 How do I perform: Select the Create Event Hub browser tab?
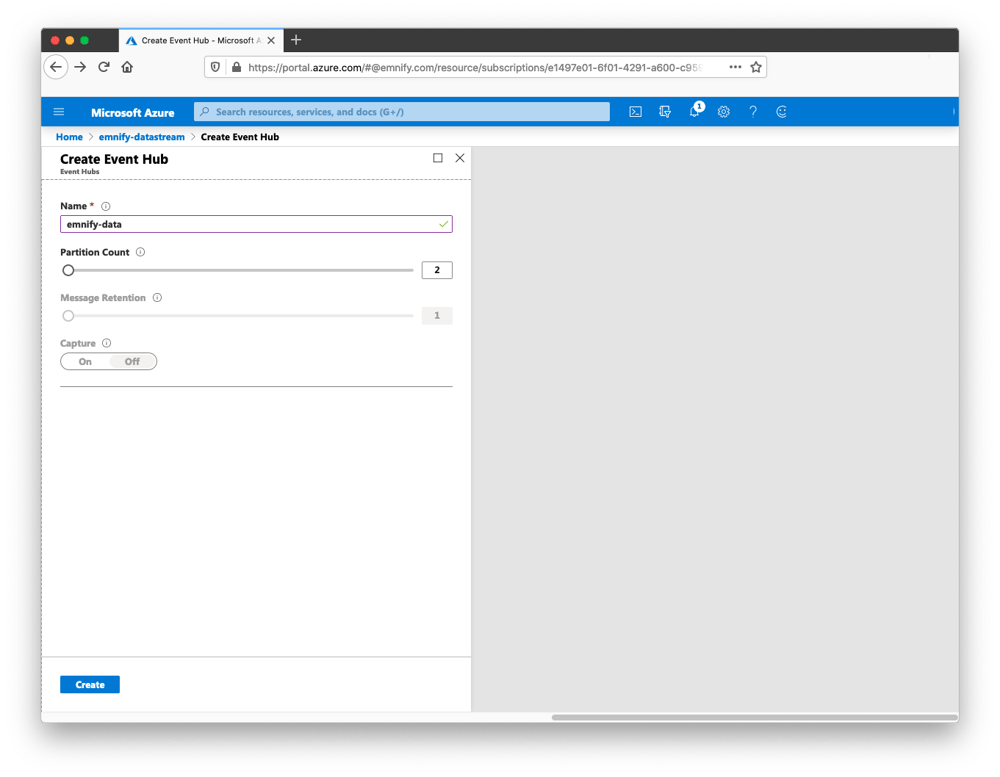[201, 40]
